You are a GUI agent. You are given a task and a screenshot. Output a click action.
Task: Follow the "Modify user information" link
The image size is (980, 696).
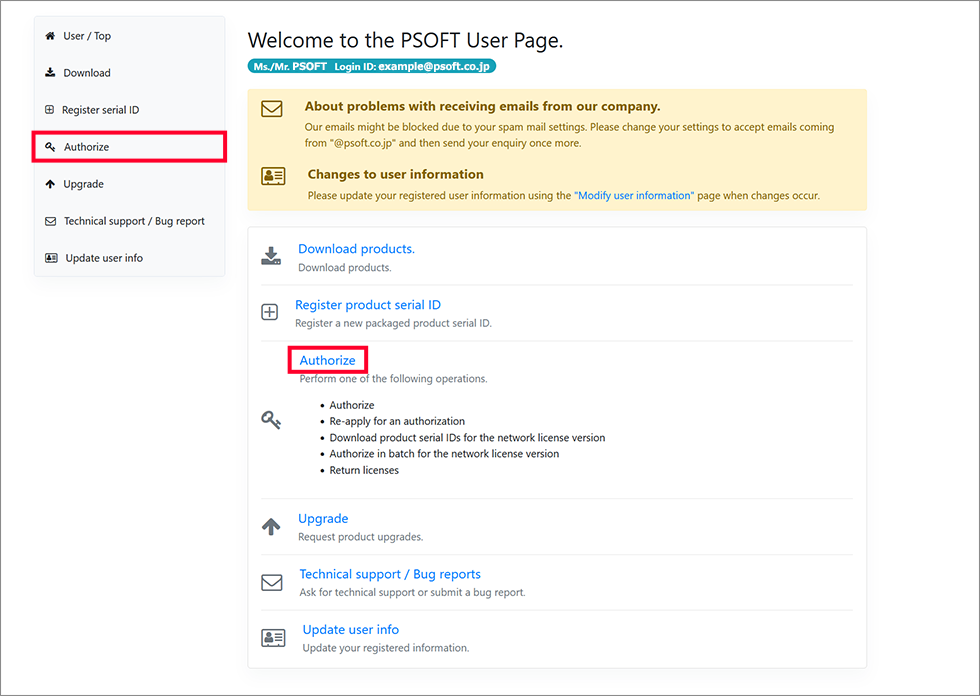click(633, 196)
